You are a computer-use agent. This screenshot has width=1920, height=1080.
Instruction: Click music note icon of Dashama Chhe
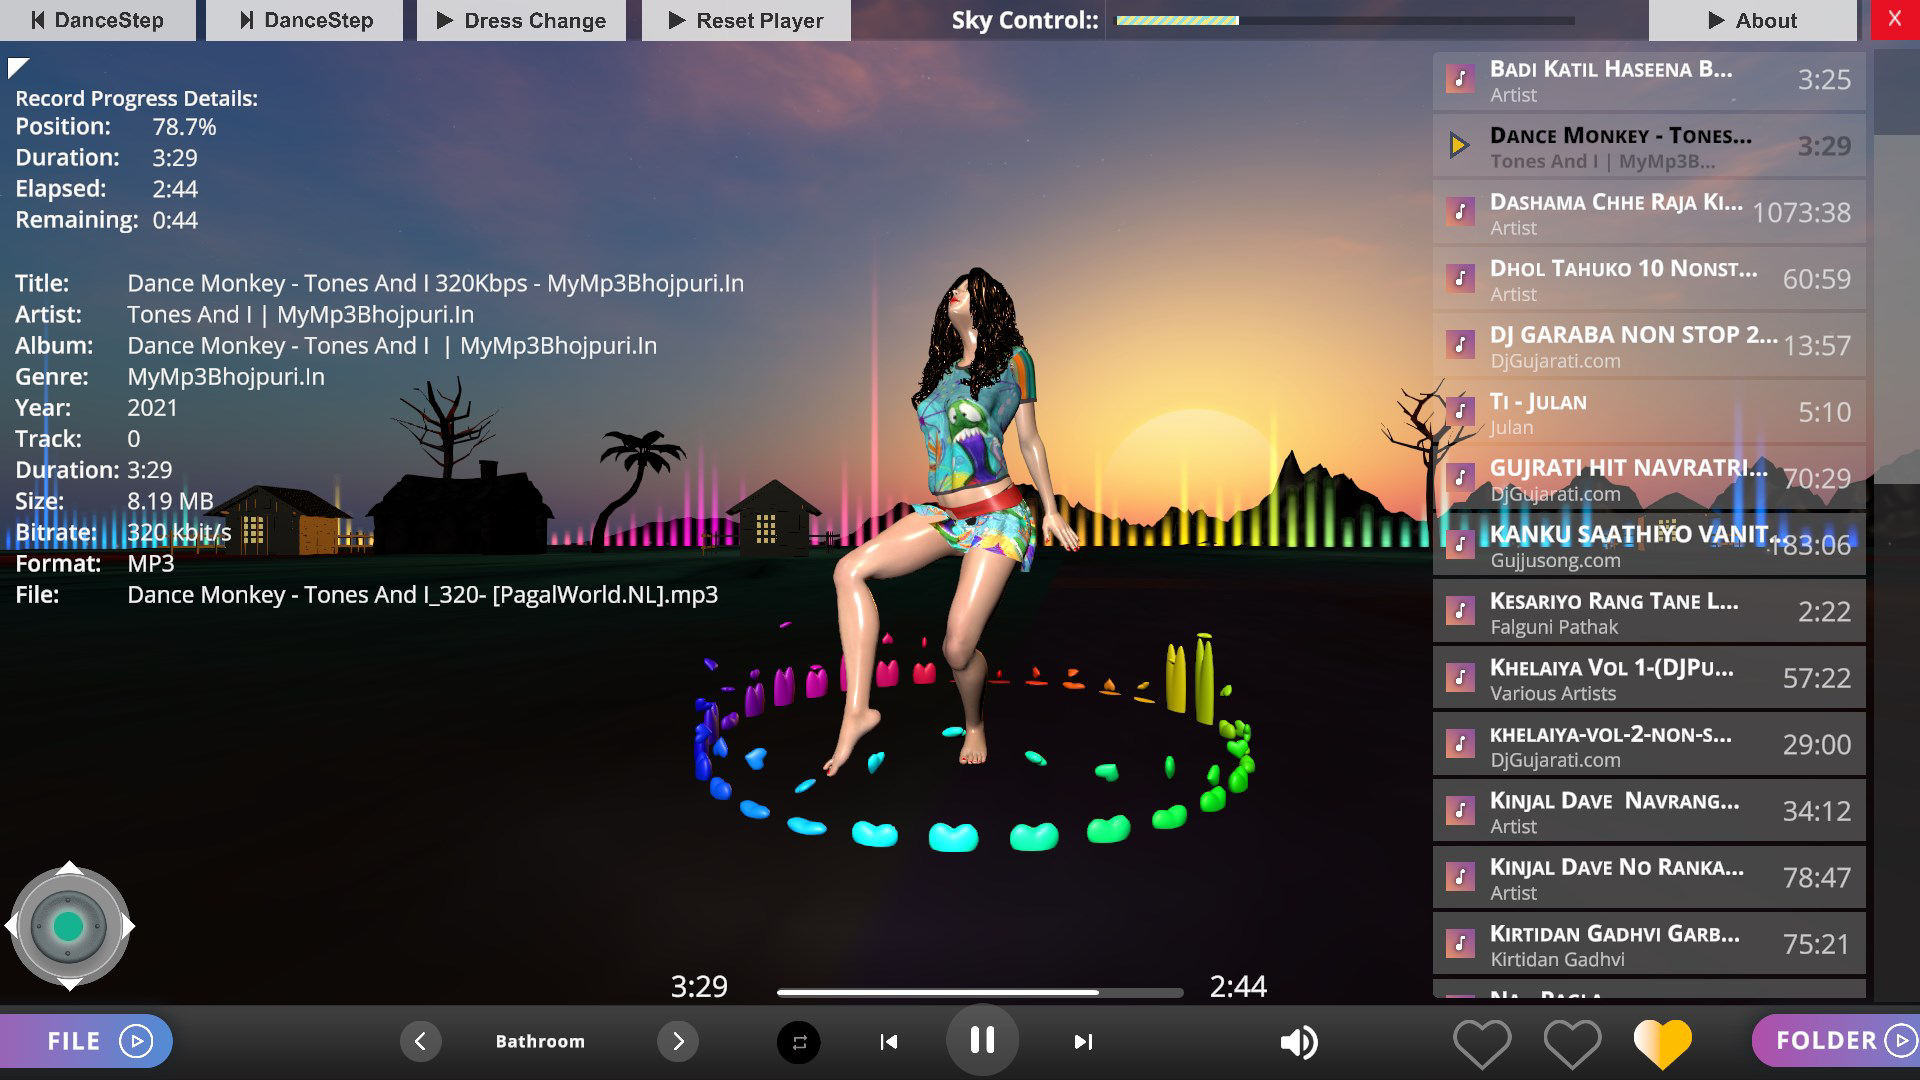tap(1460, 212)
